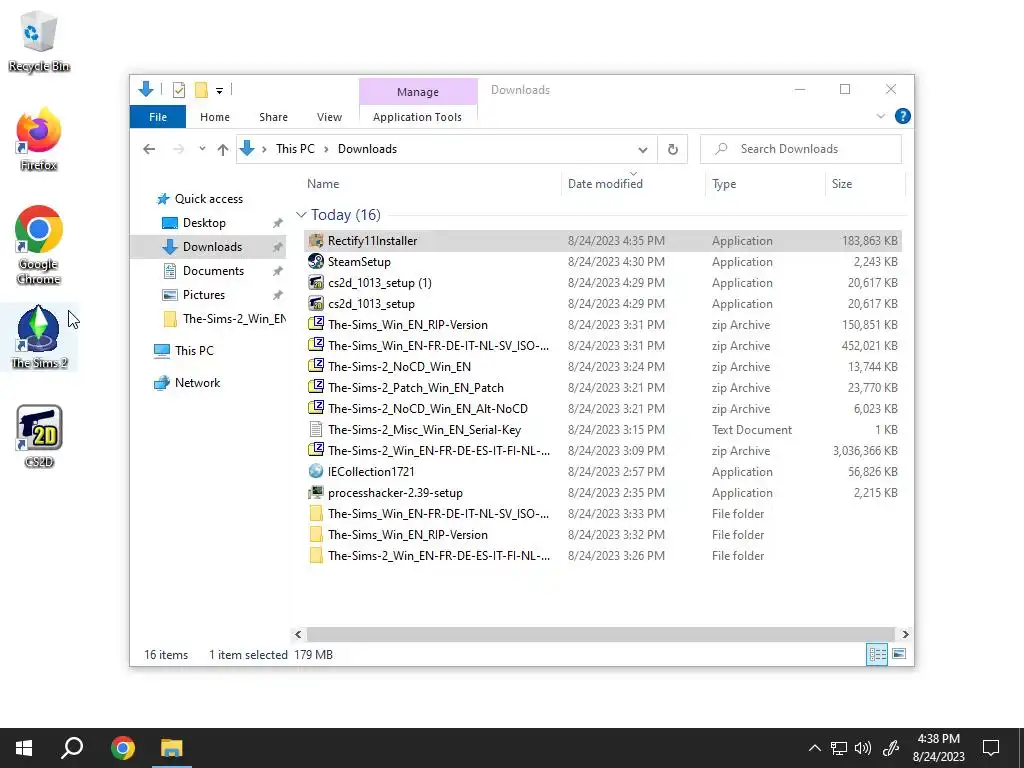Viewport: 1024px width, 768px height.
Task: Select the processhacker-2.39-setup icon
Action: 316,492
